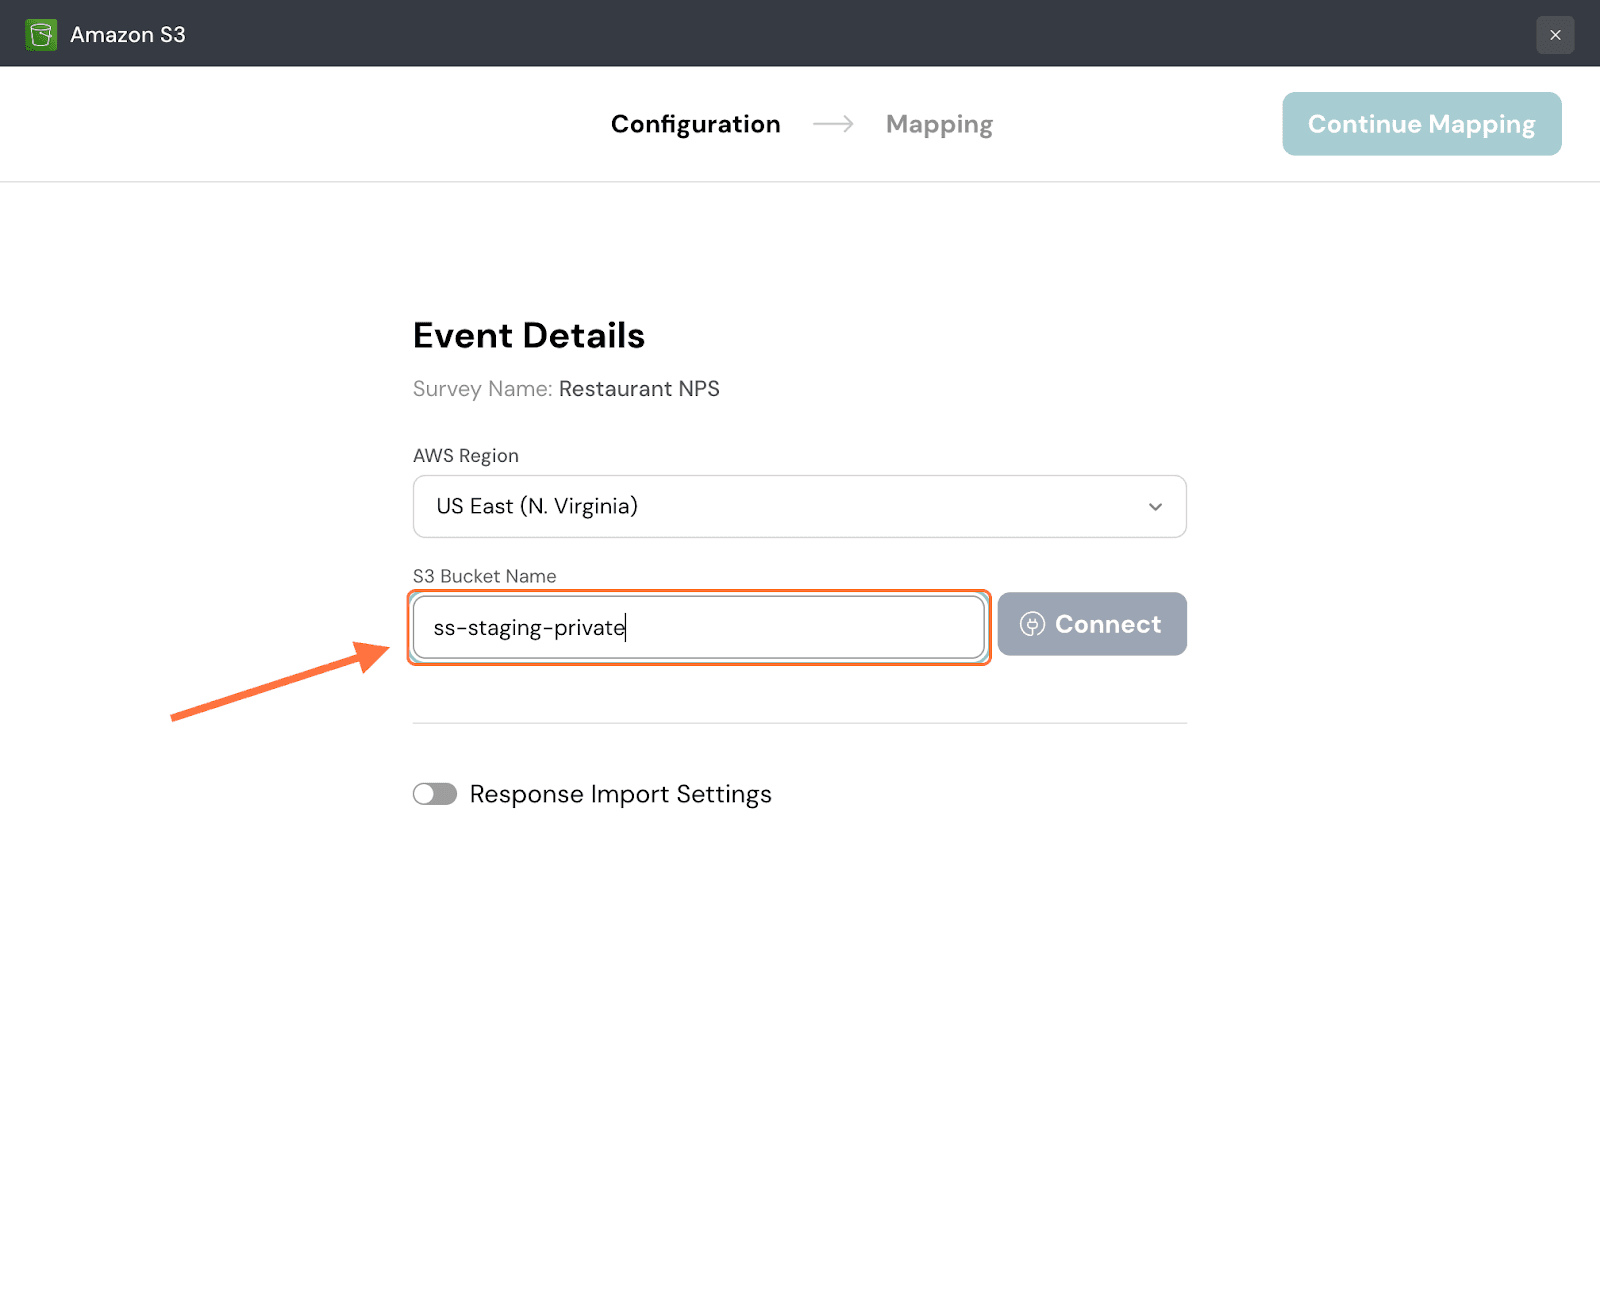The image size is (1600, 1305).
Task: Click the Connect button text
Action: pyautogui.click(x=1108, y=625)
